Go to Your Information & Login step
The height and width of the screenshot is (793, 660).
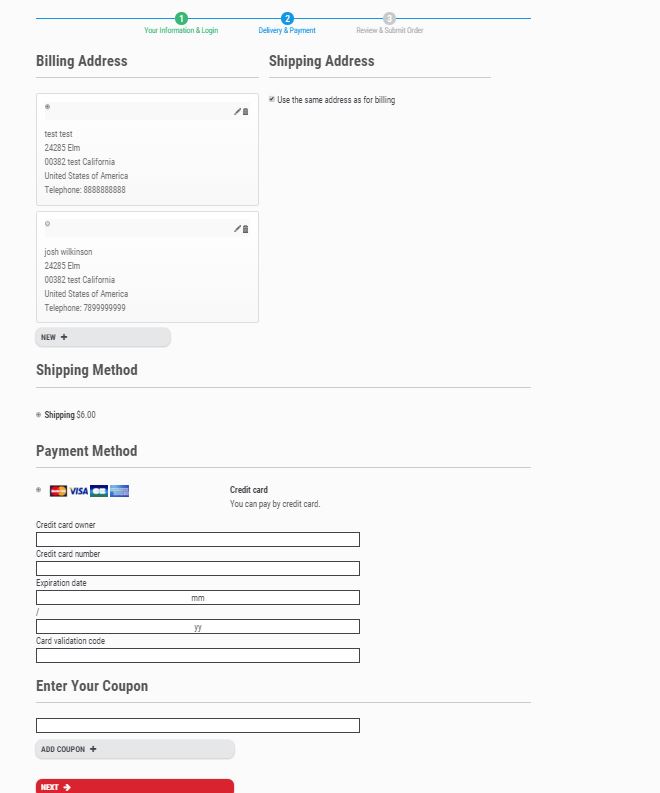(181, 19)
